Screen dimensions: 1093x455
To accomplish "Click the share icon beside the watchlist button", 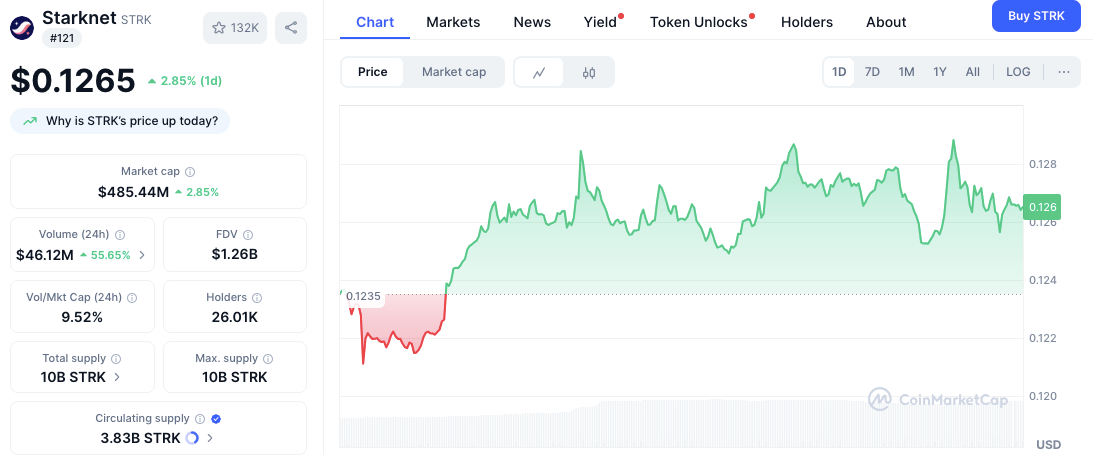I will pyautogui.click(x=291, y=27).
